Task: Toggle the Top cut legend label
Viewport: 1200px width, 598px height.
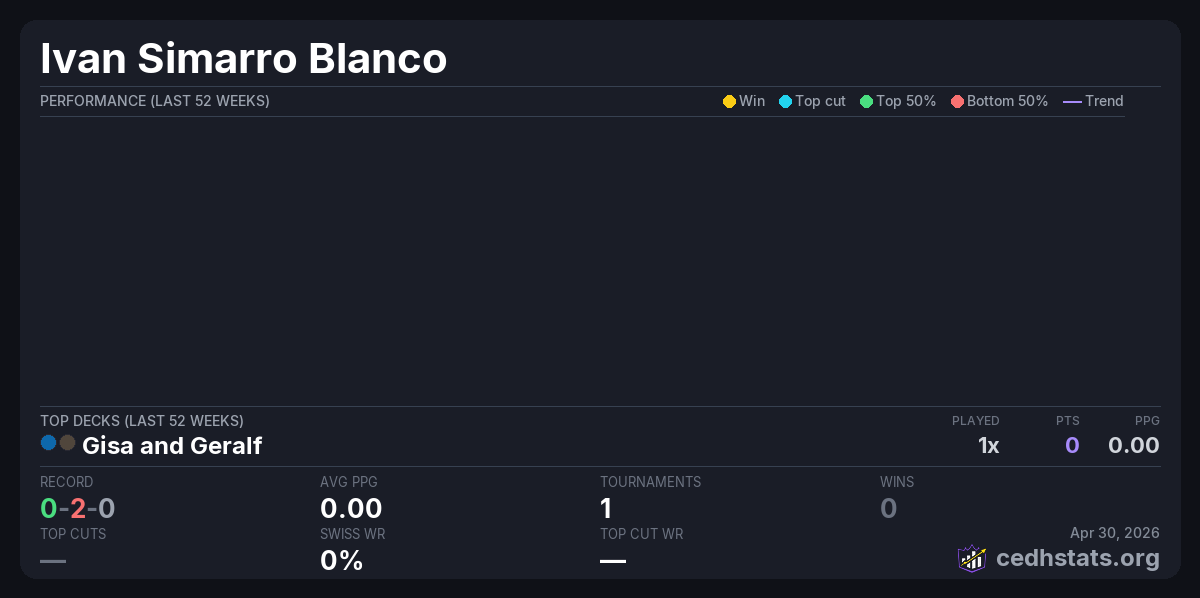Action: 820,101
